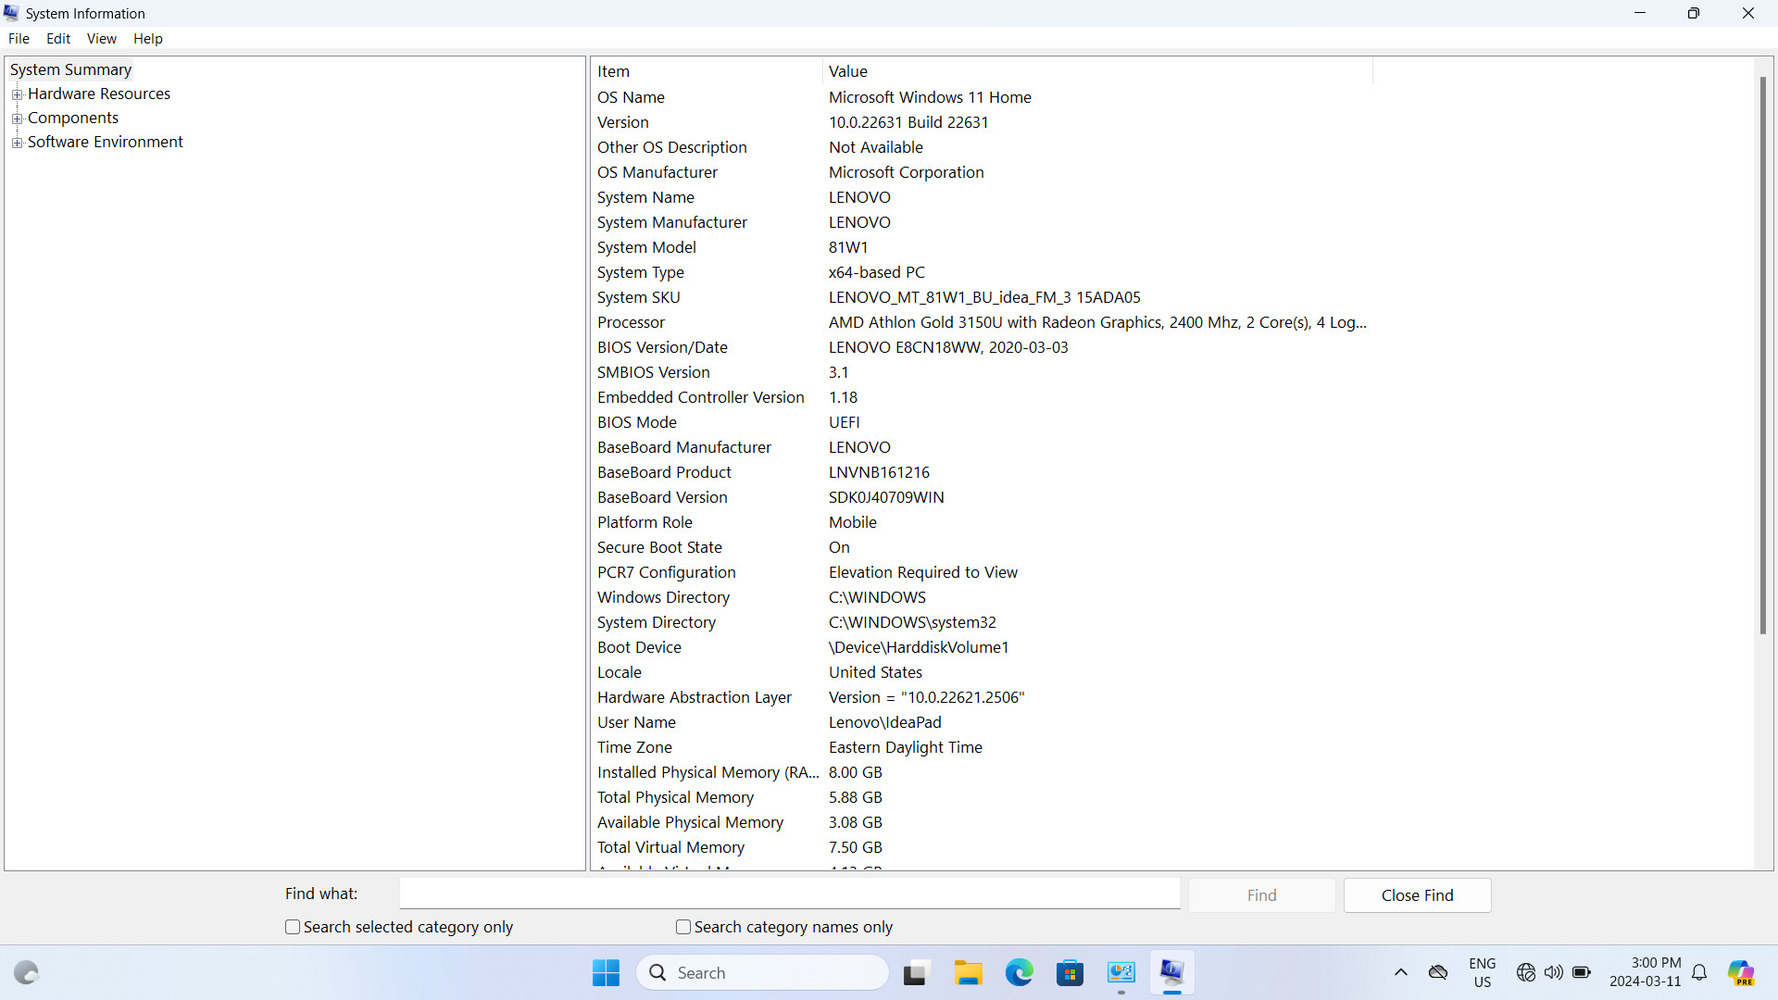Image resolution: width=1778 pixels, height=1000 pixels.
Task: Select the Boot Device row
Action: click(982, 647)
